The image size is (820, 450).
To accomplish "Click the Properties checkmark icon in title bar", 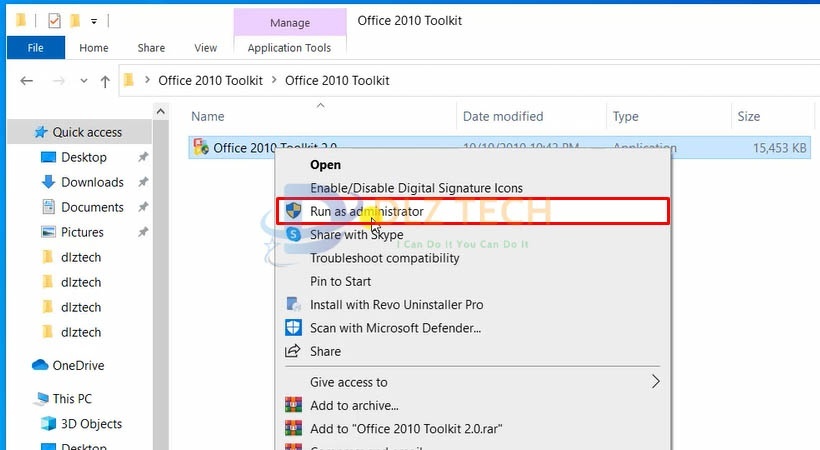I will pos(54,21).
